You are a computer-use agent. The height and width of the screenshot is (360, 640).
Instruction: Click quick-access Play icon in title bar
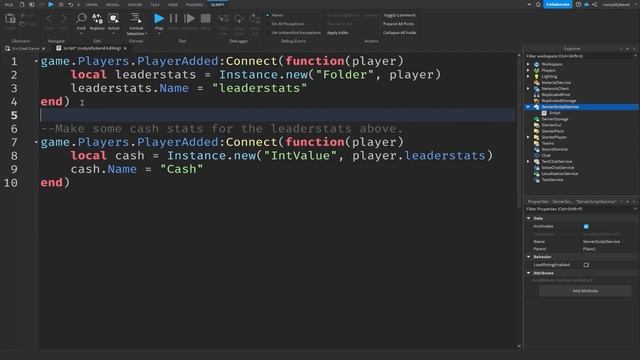[51, 4]
